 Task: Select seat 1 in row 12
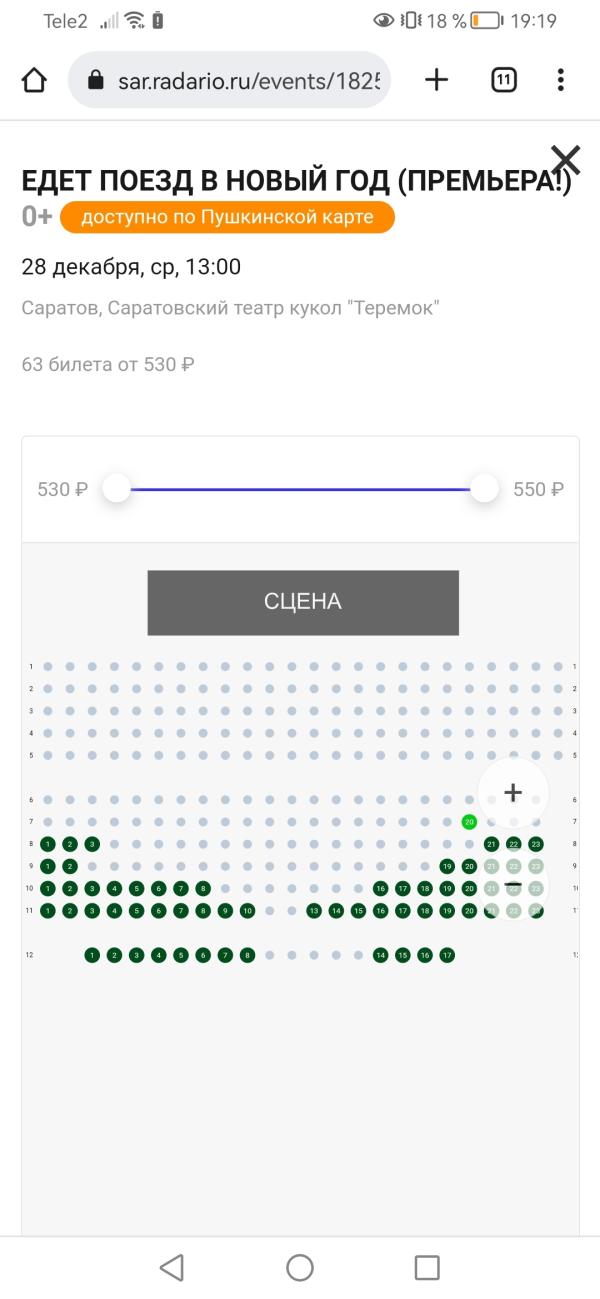click(x=92, y=955)
